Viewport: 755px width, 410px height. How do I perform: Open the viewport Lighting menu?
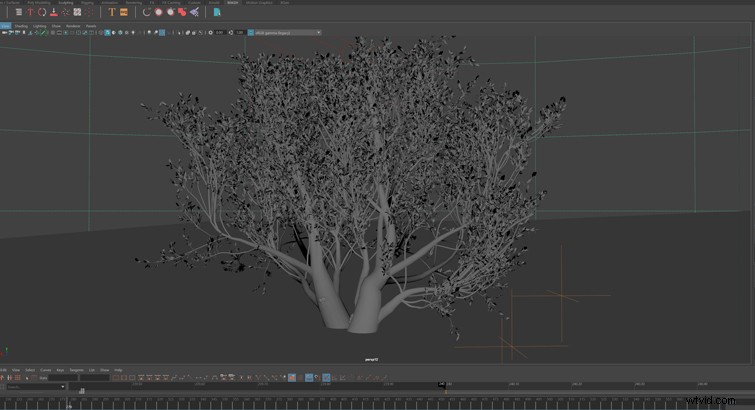click(x=39, y=26)
